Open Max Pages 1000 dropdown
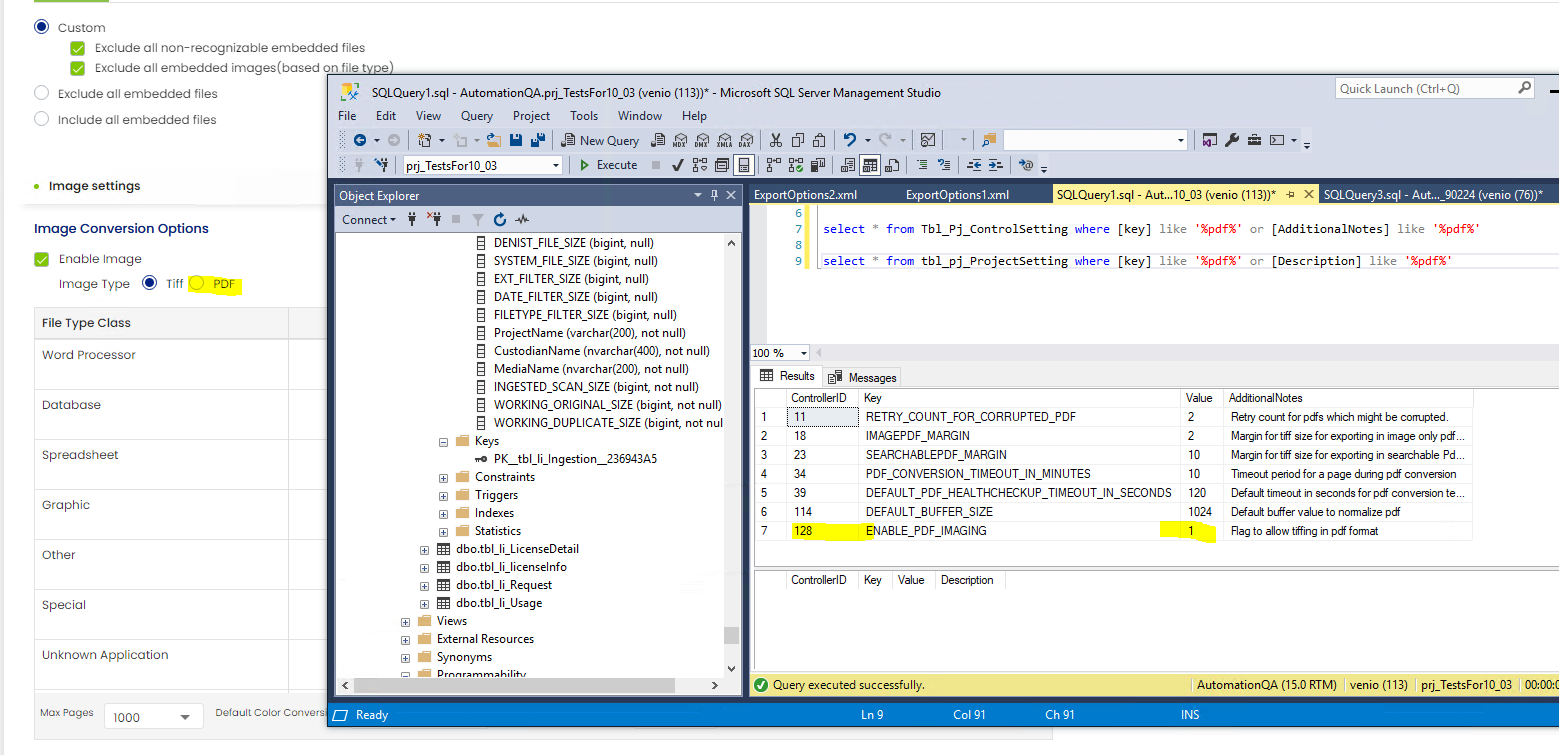The width and height of the screenshot is (1559, 755). tap(153, 717)
